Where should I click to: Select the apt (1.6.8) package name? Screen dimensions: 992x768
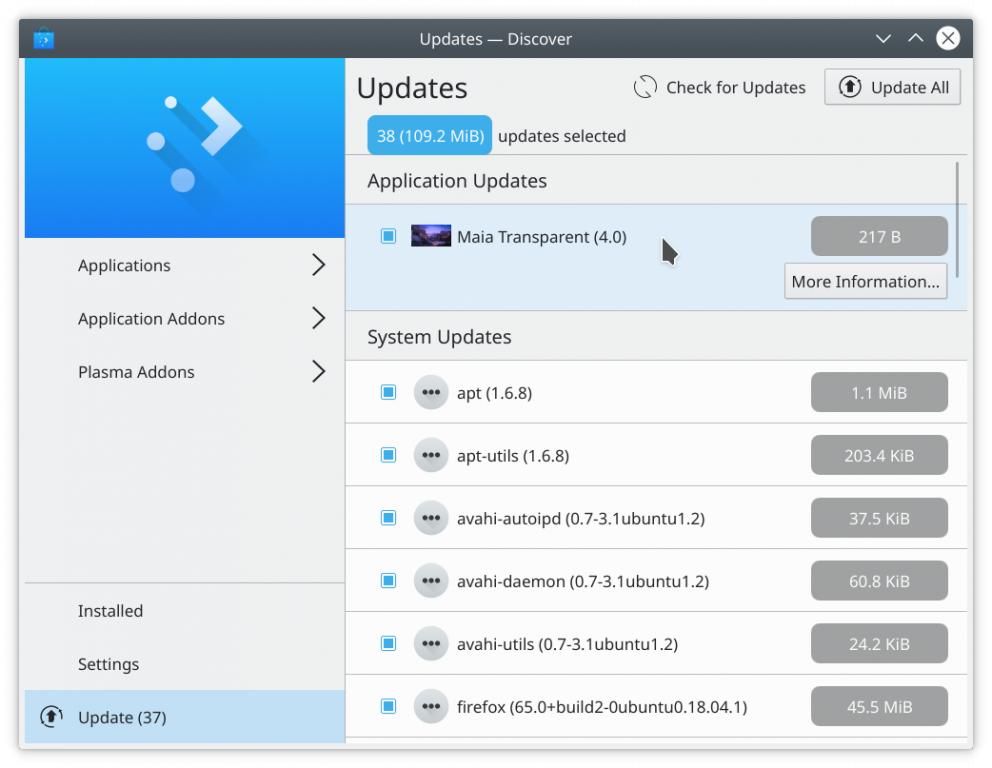click(494, 393)
